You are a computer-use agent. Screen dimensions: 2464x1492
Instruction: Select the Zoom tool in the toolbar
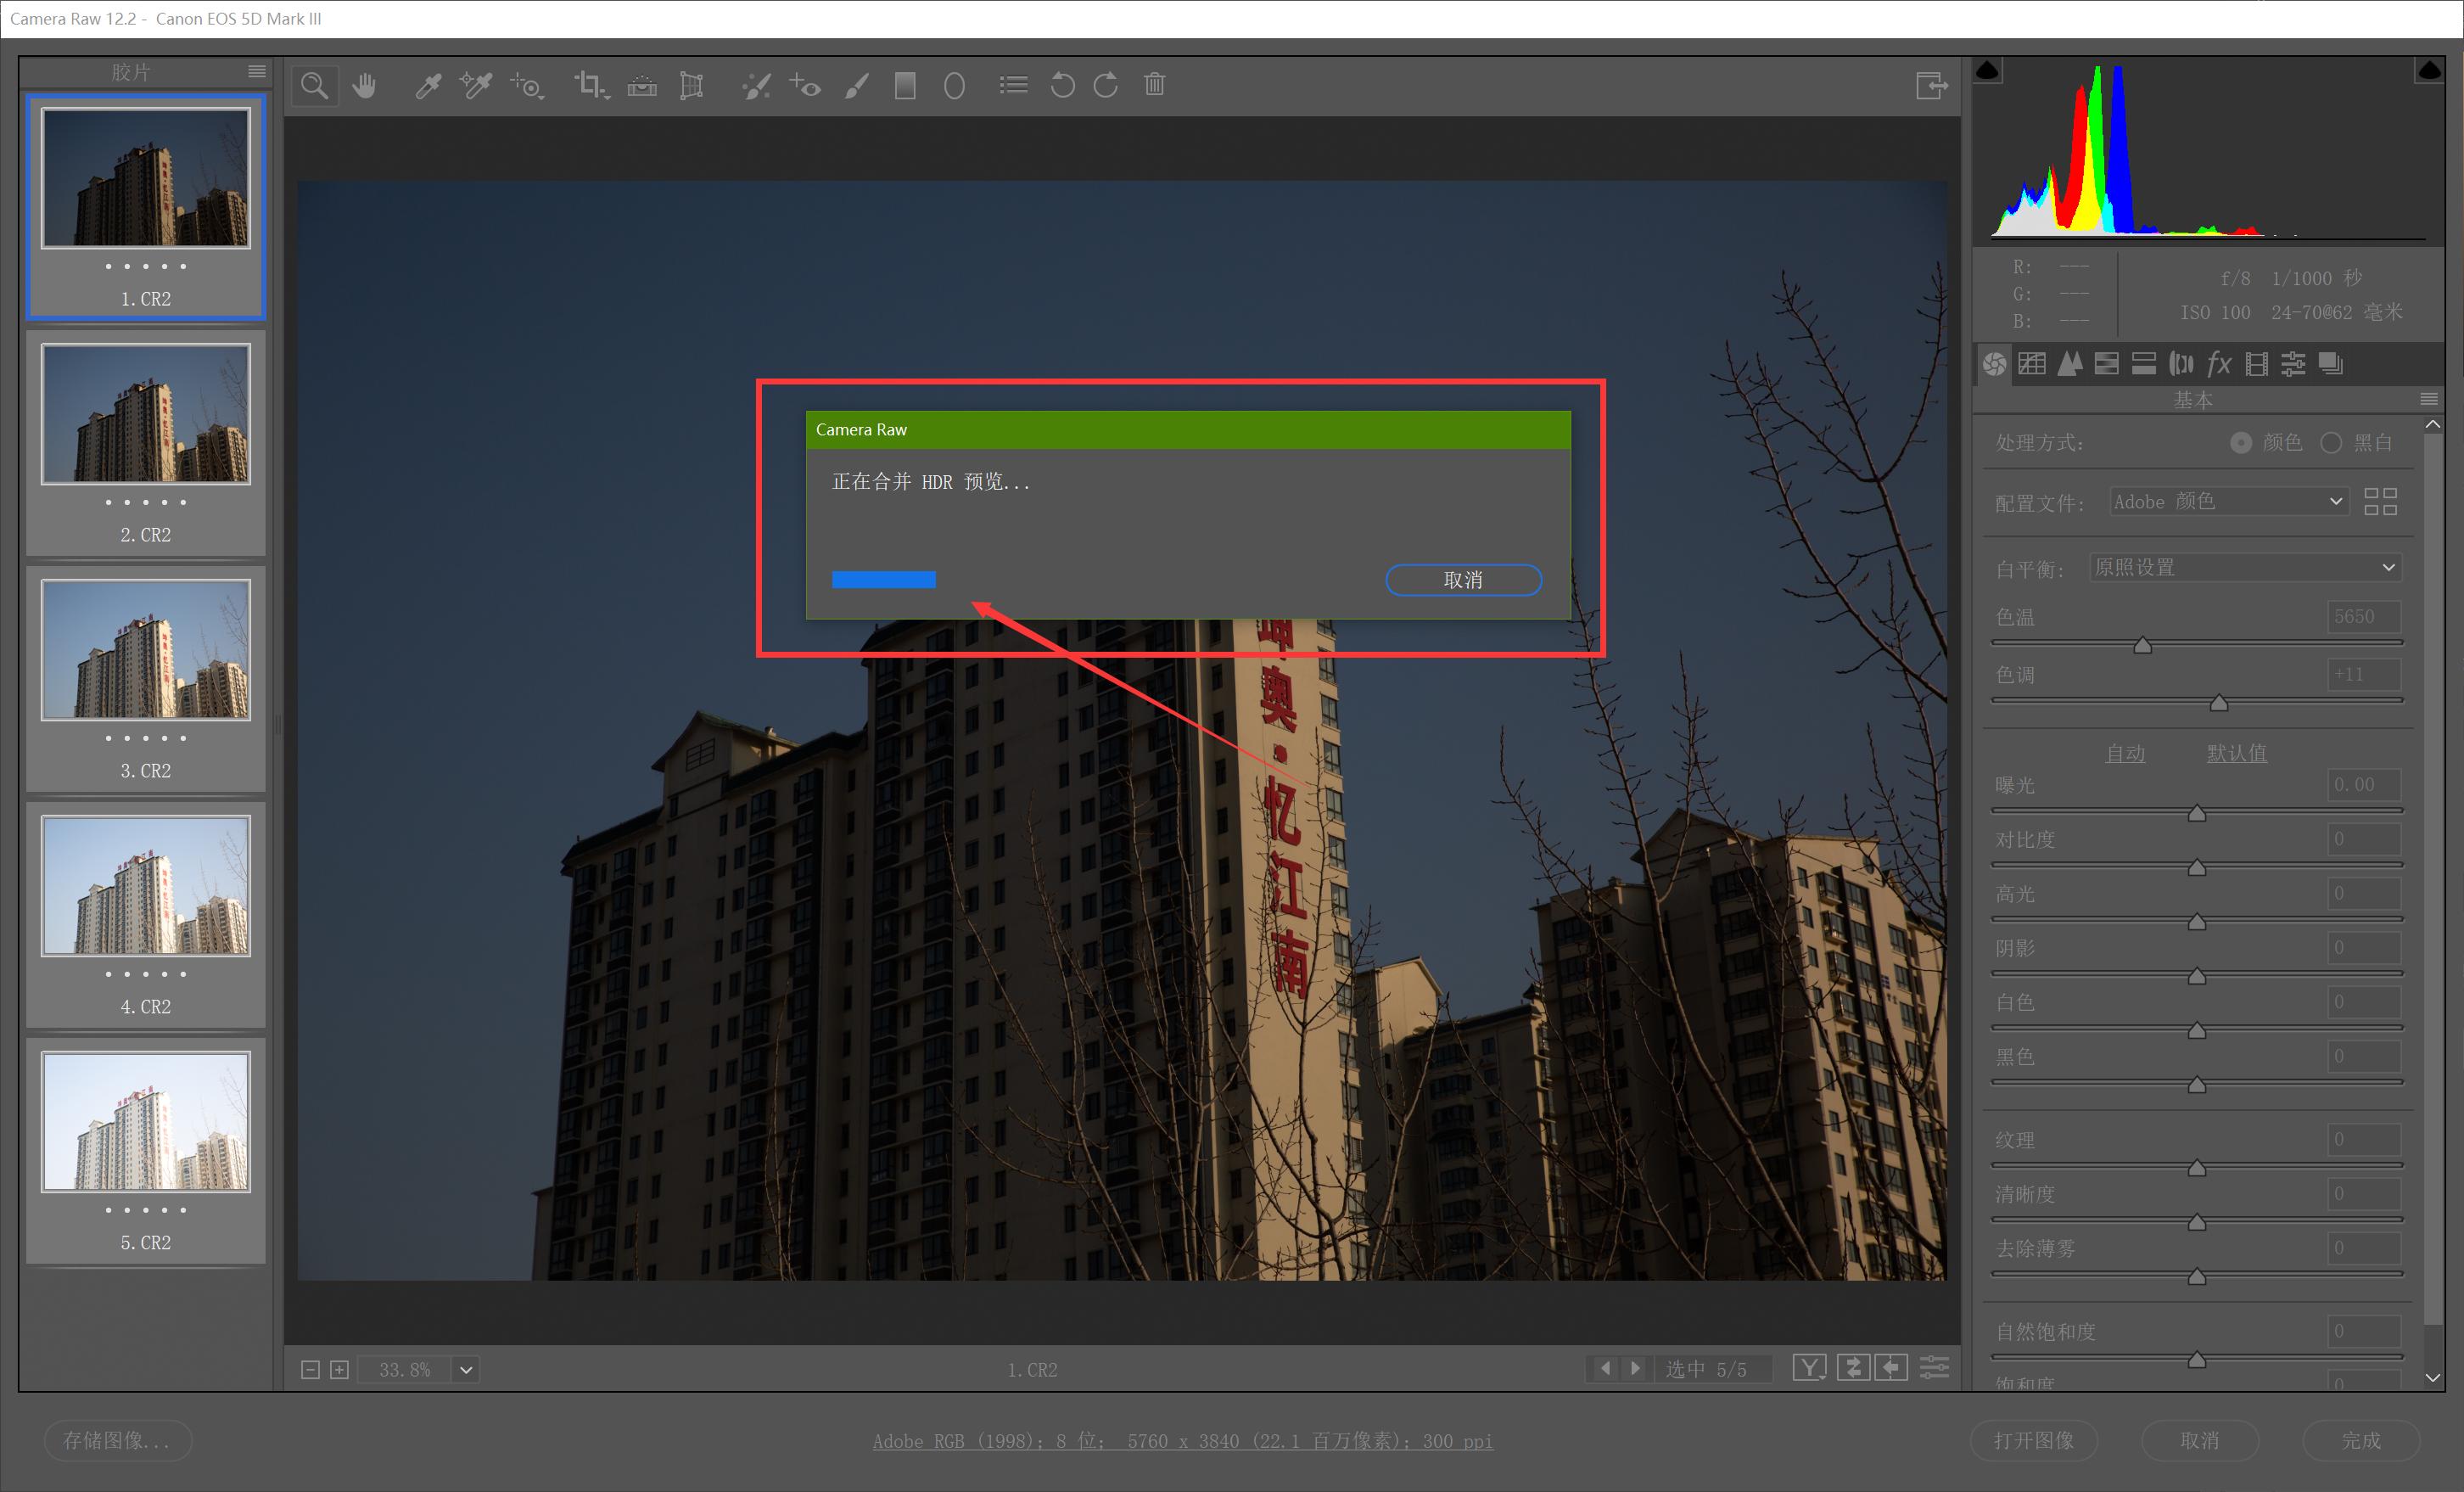tap(314, 86)
